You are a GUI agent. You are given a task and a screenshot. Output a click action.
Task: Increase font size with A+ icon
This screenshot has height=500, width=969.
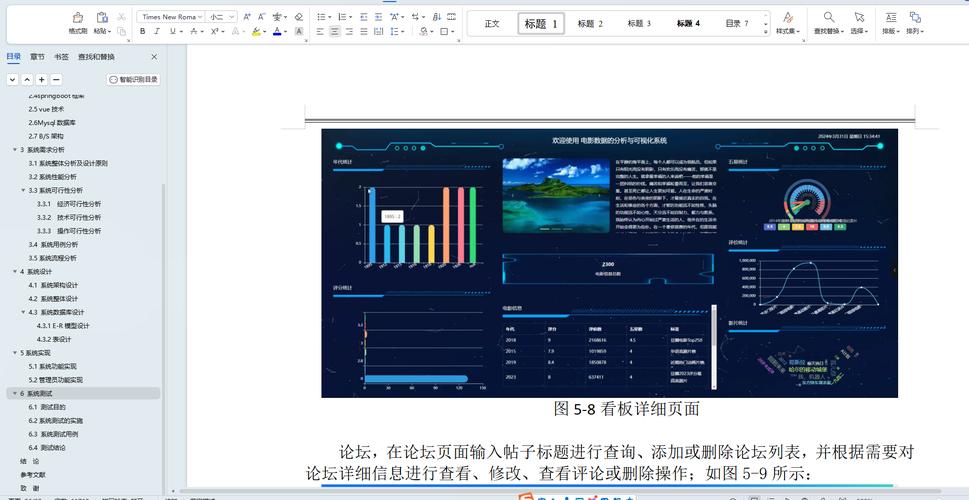click(247, 17)
